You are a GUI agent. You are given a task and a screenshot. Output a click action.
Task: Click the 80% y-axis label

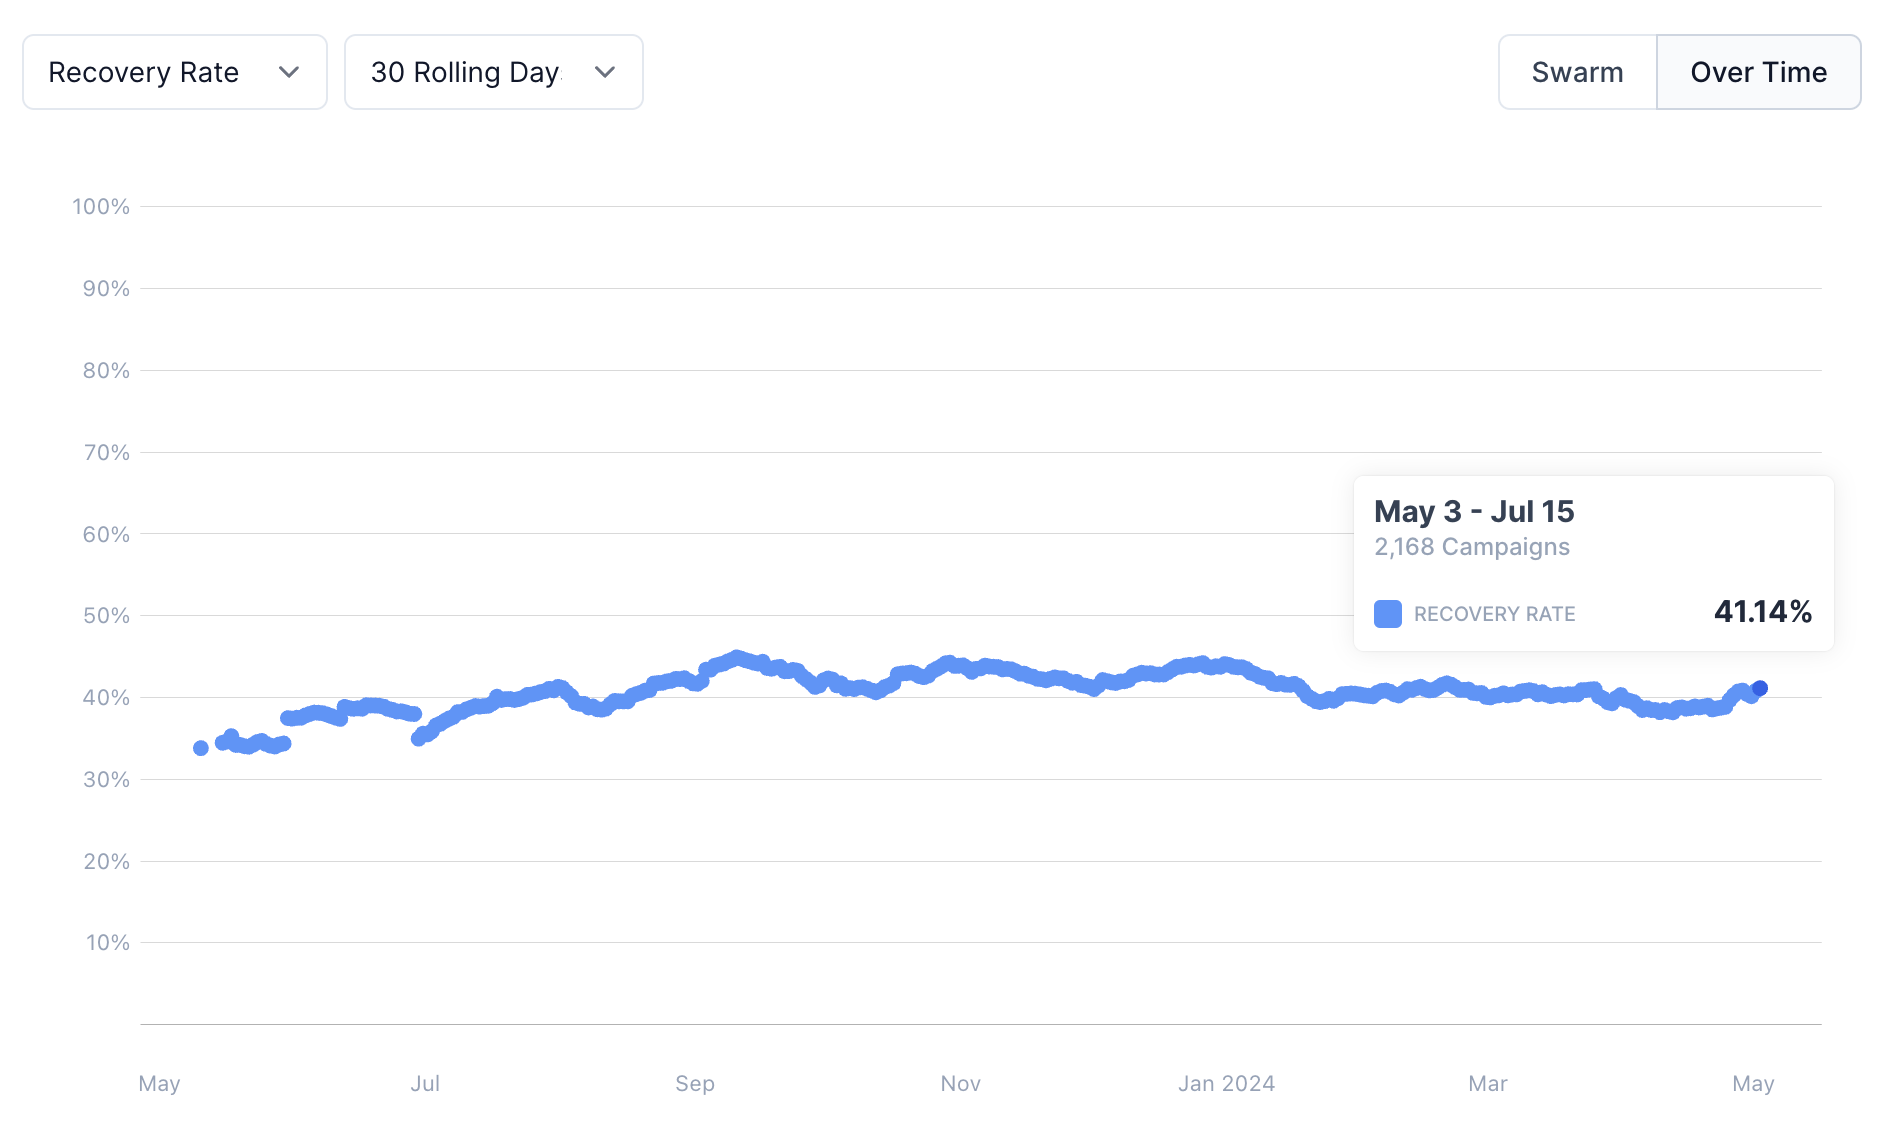click(106, 371)
